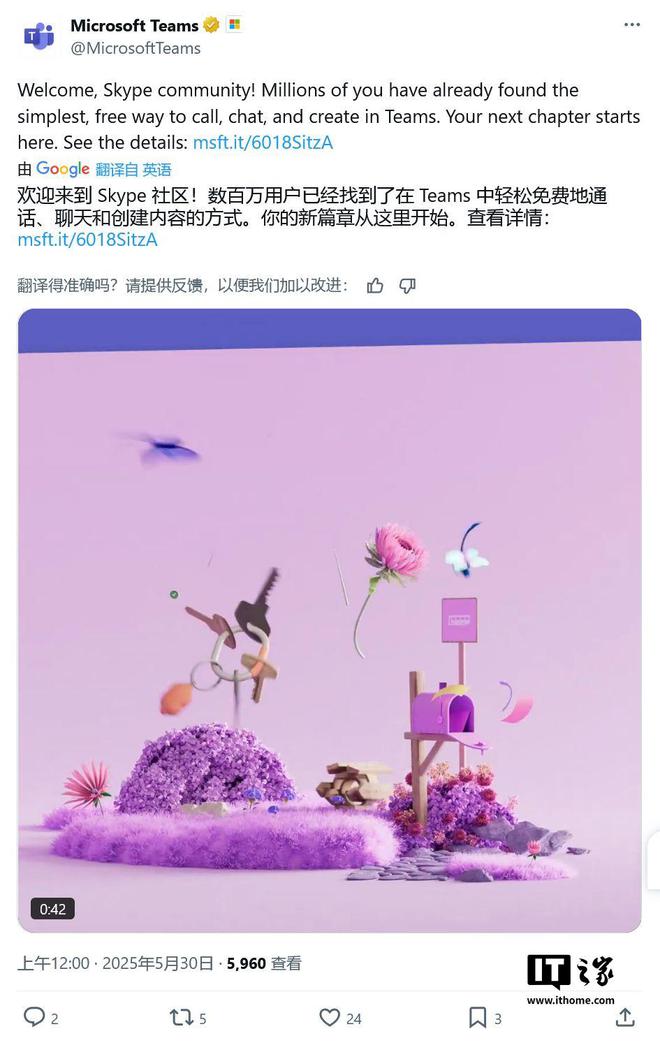Image resolution: width=660 pixels, height=1043 pixels.
Task: Open msft.it link in translated text
Action: point(88,239)
